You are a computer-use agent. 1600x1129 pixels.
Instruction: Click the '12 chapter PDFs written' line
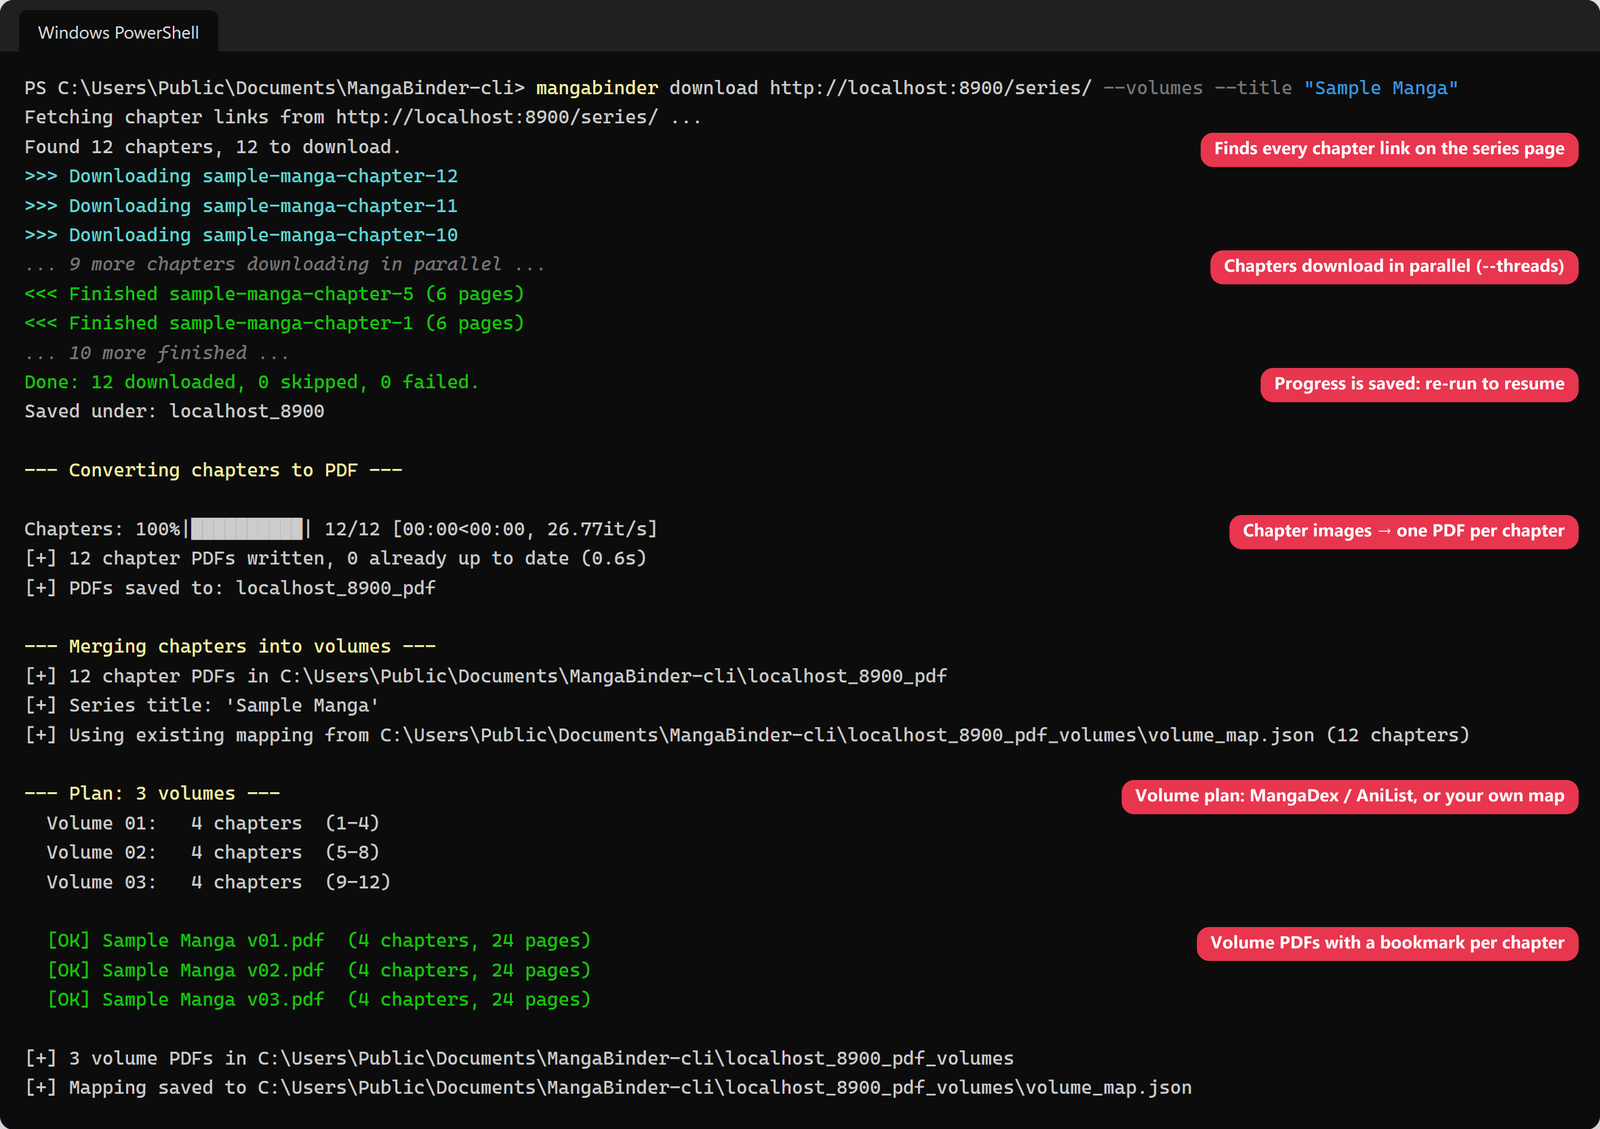[335, 558]
